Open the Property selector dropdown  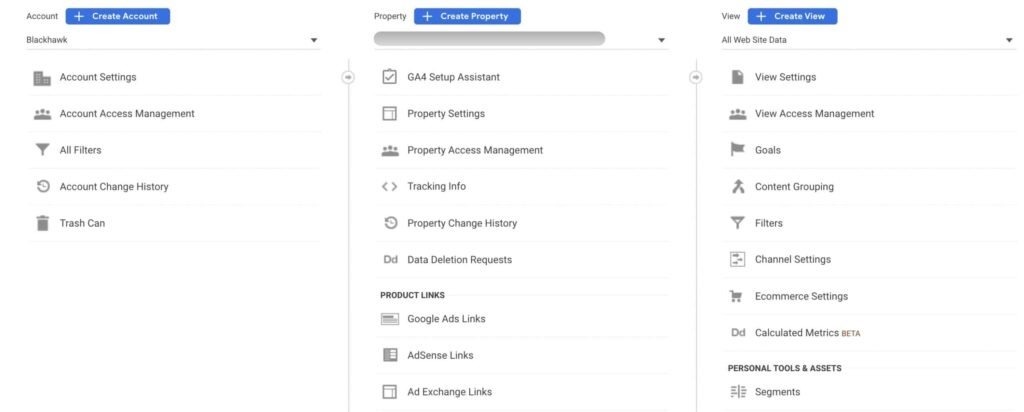tap(520, 39)
